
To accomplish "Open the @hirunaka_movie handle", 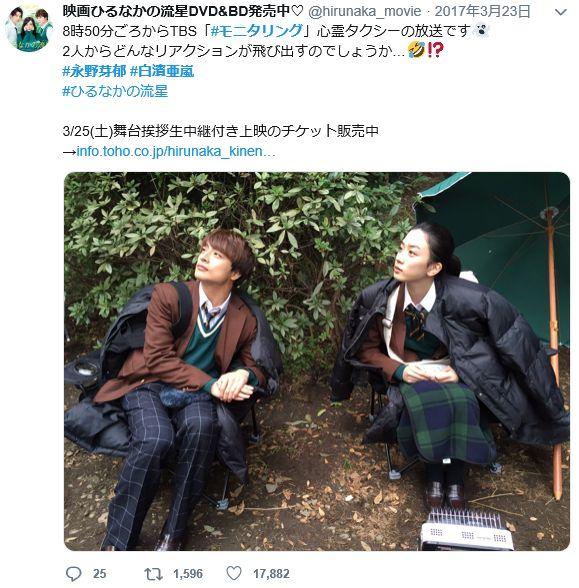I will click(x=364, y=12).
